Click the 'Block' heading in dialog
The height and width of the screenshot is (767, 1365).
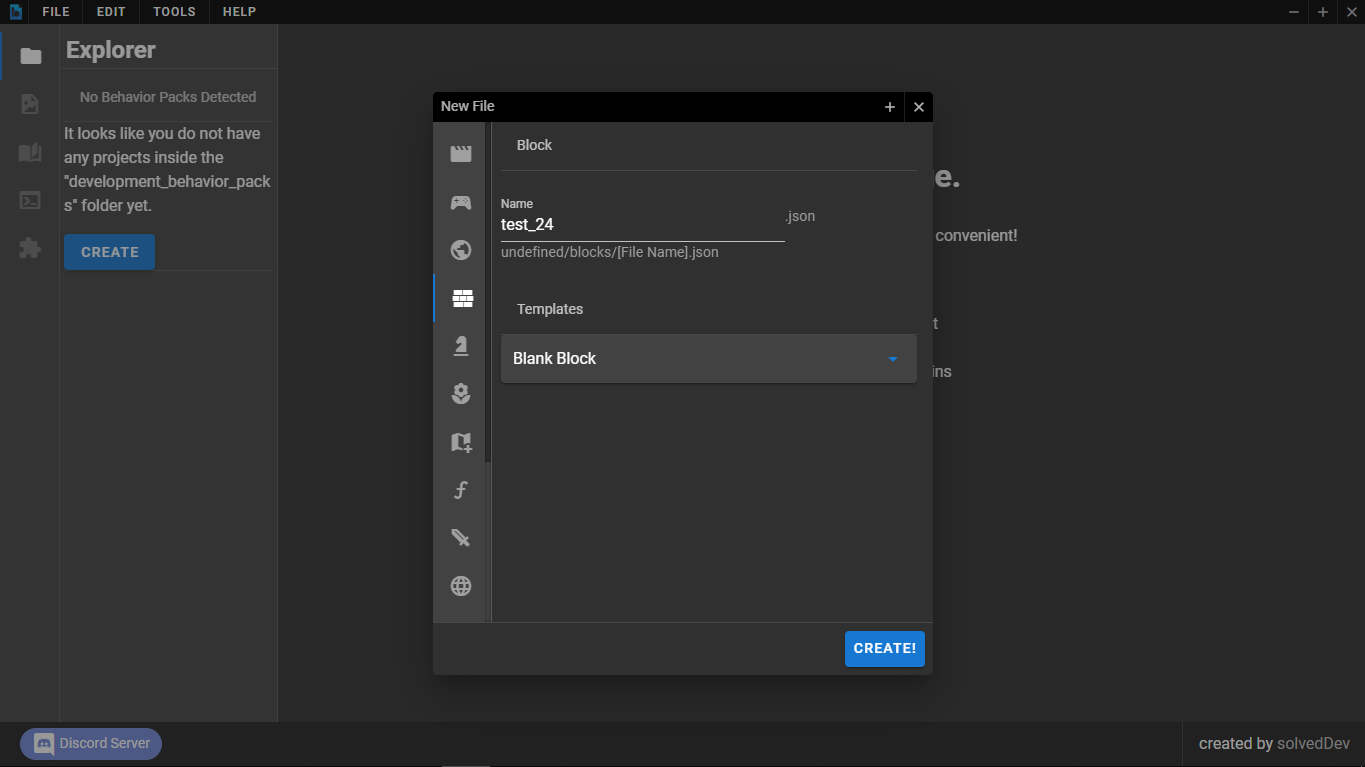pyautogui.click(x=534, y=145)
